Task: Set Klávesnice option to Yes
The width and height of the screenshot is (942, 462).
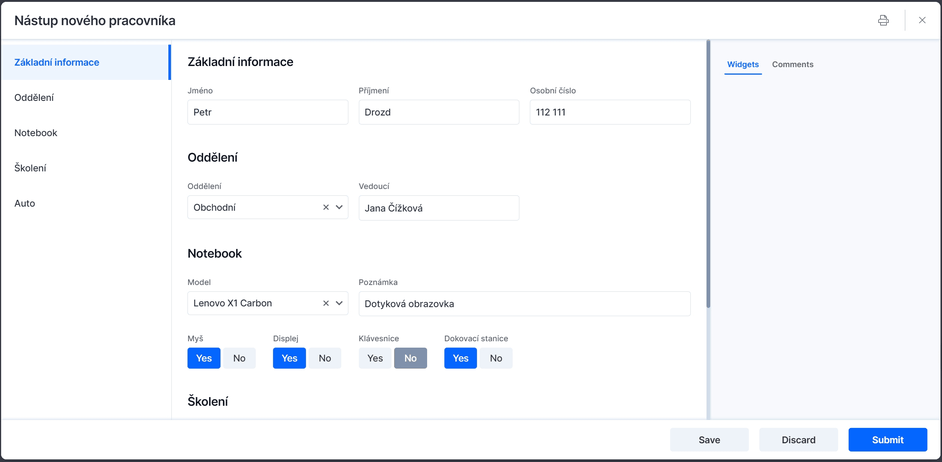Action: pyautogui.click(x=375, y=358)
